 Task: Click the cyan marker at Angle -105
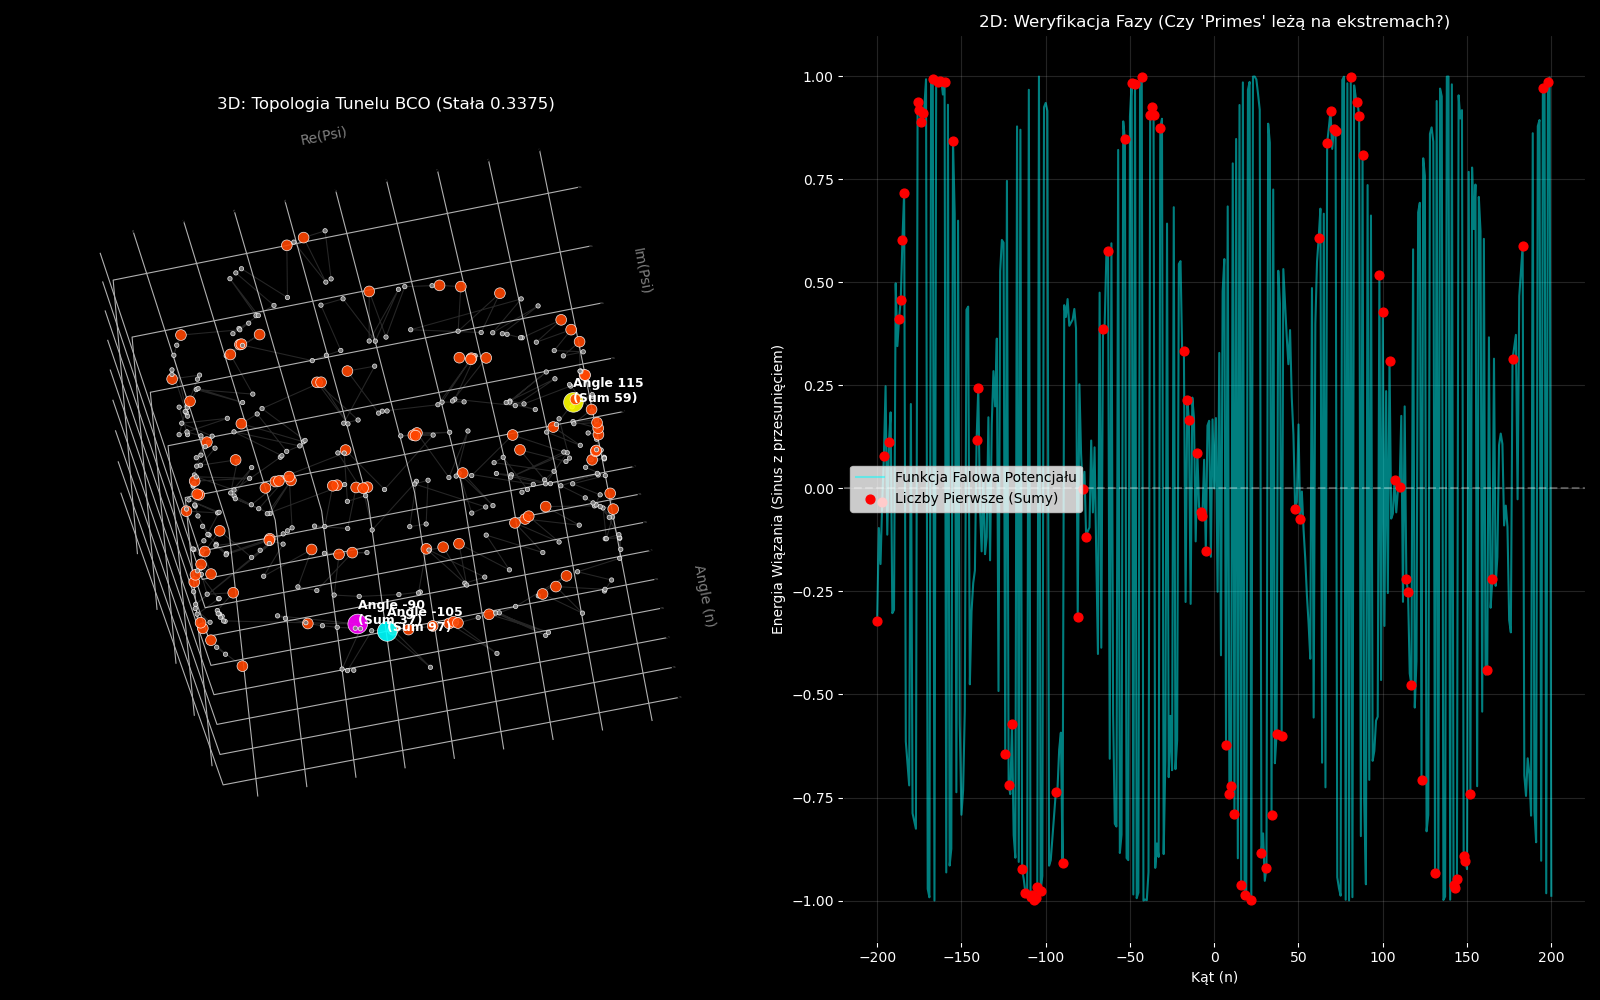click(x=387, y=631)
